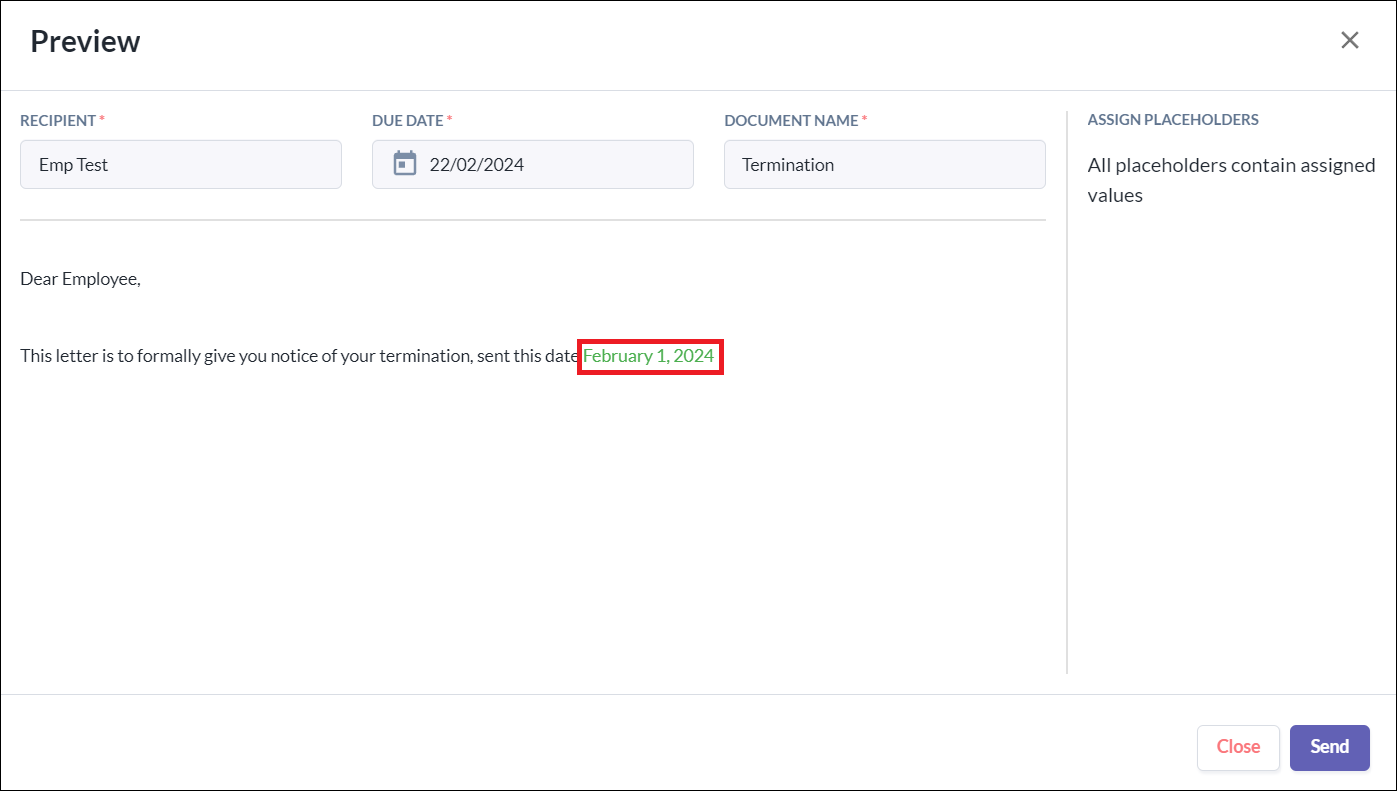The width and height of the screenshot is (1397, 792).
Task: Open the calendar icon in Due Date
Action: [405, 163]
